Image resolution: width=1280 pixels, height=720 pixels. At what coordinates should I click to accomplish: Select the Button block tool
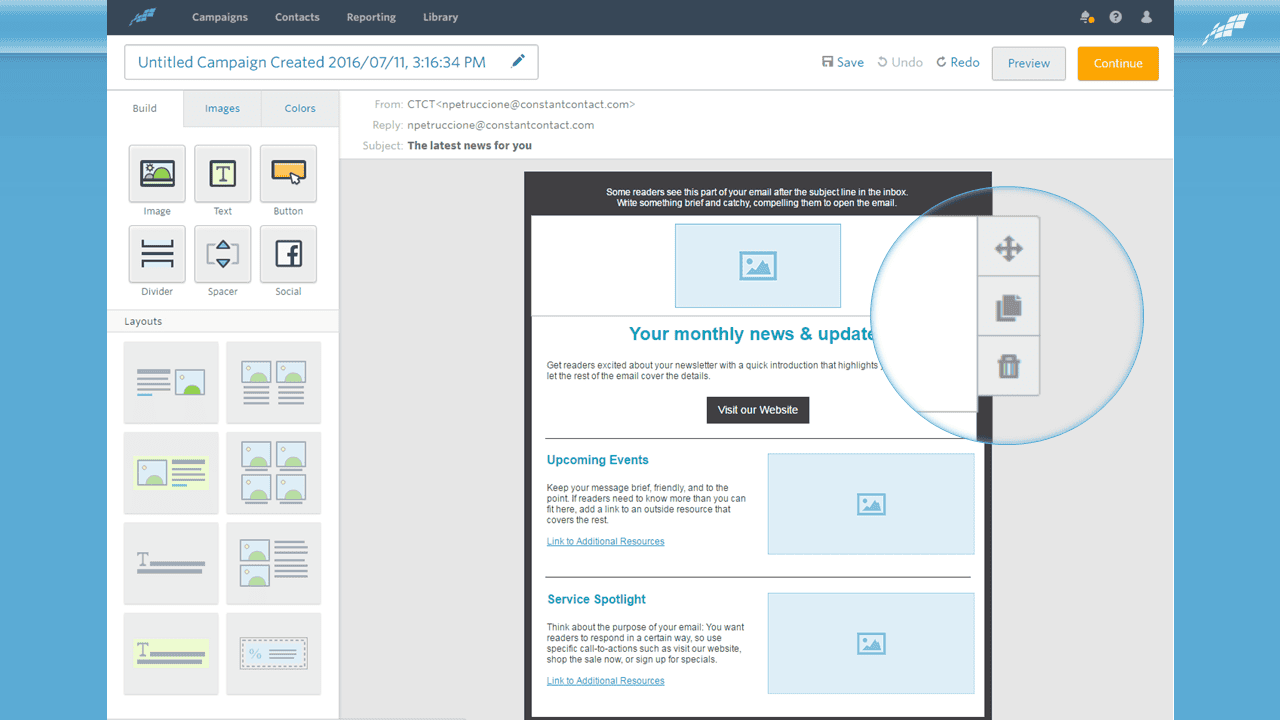coord(288,173)
